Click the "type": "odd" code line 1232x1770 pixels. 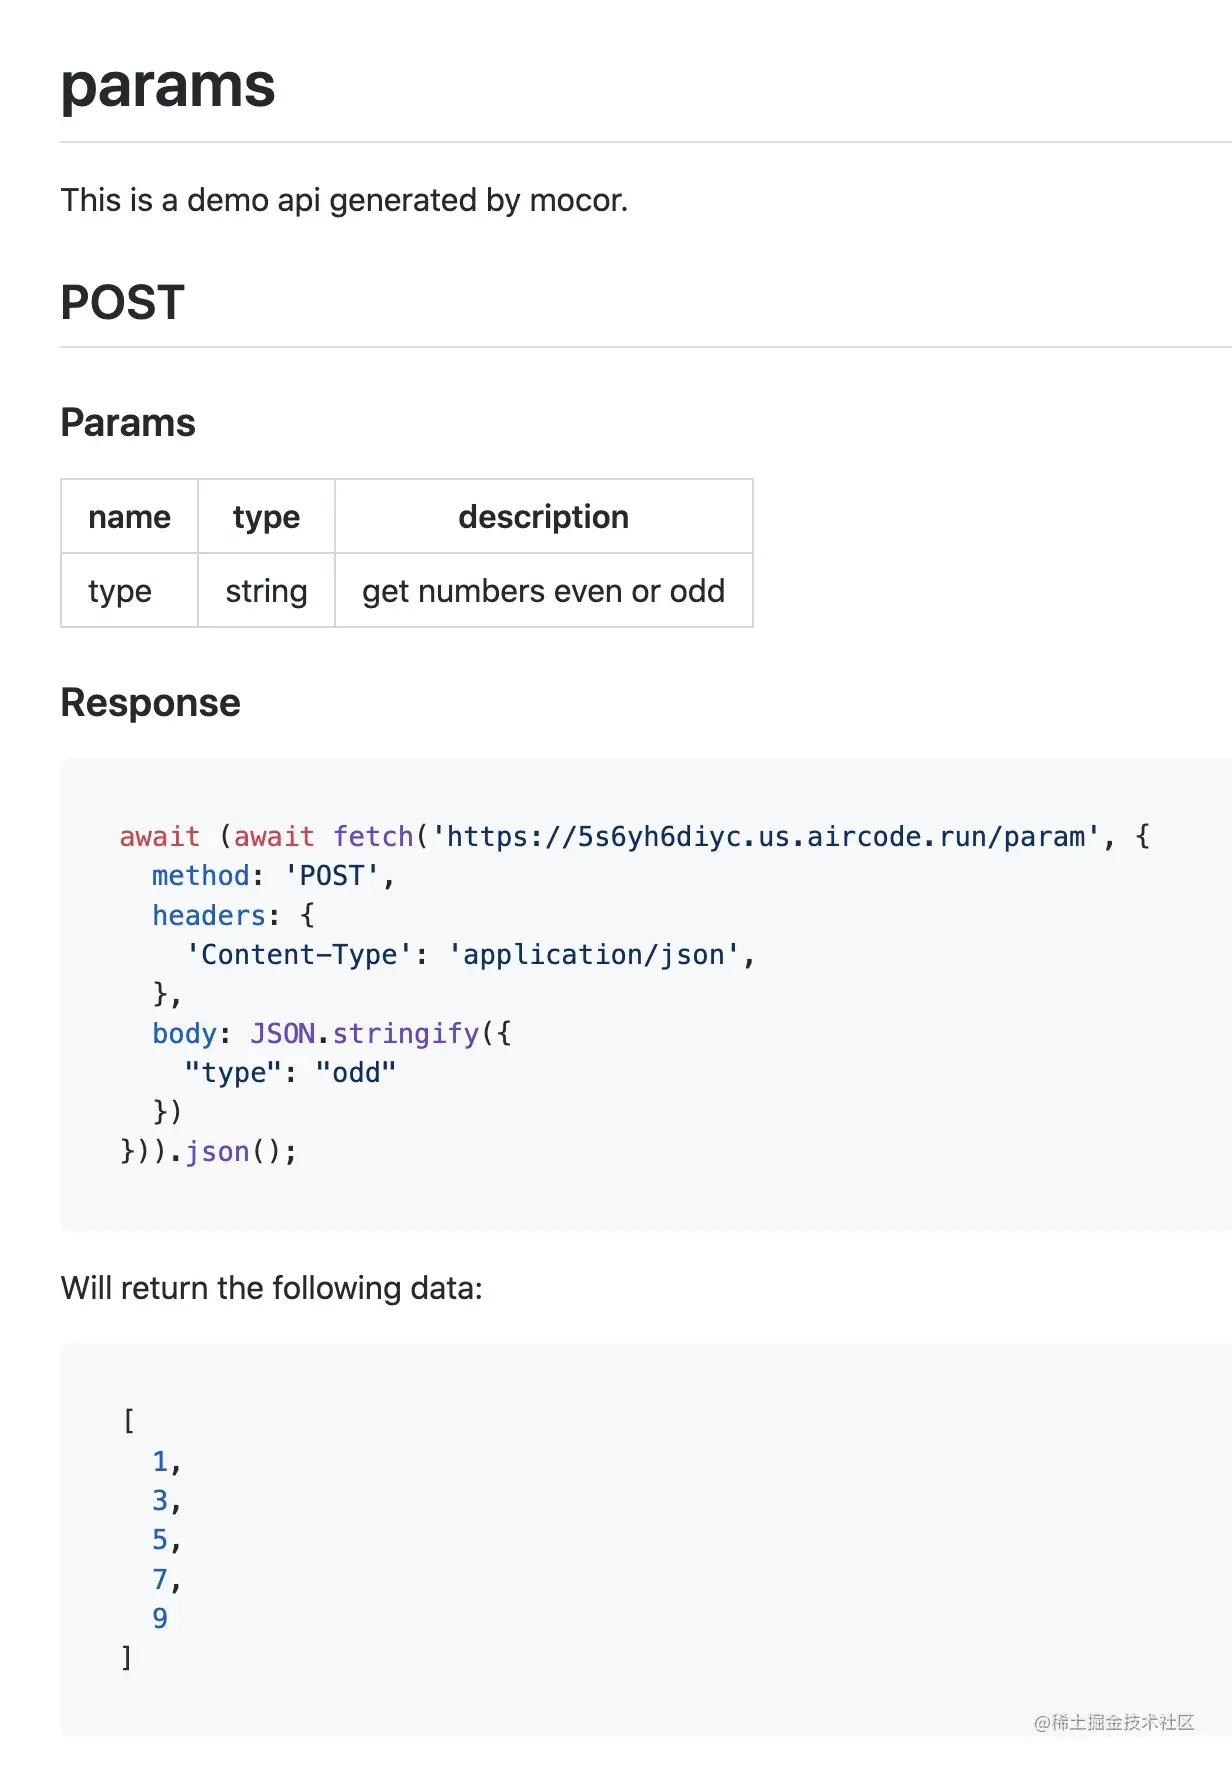[x=290, y=1073]
